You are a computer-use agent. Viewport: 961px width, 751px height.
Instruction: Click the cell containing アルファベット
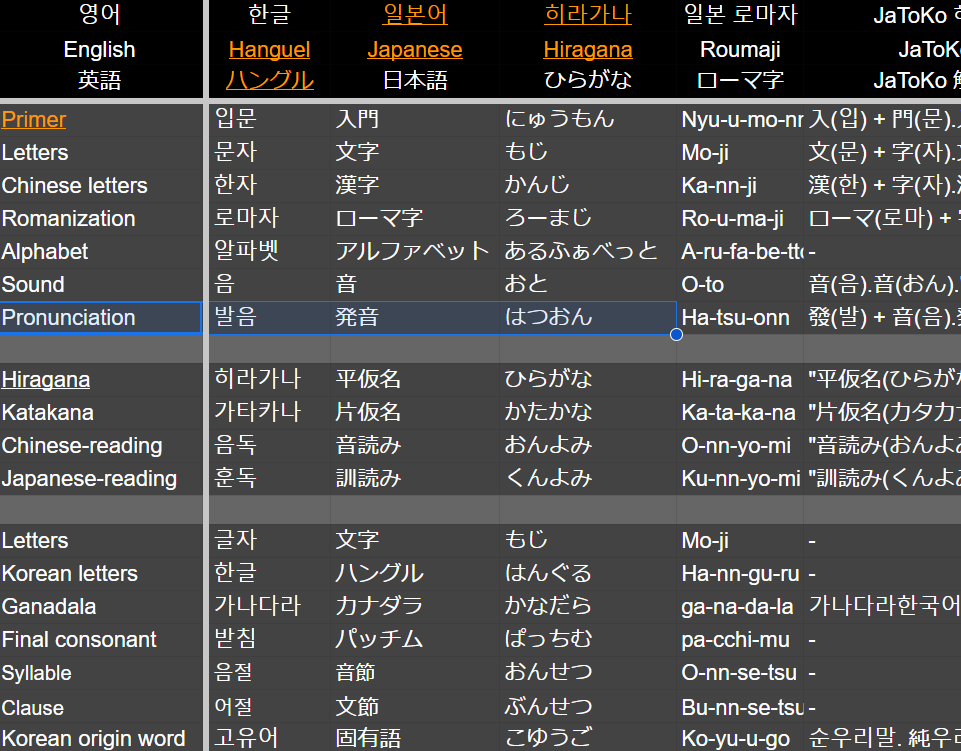(x=413, y=251)
